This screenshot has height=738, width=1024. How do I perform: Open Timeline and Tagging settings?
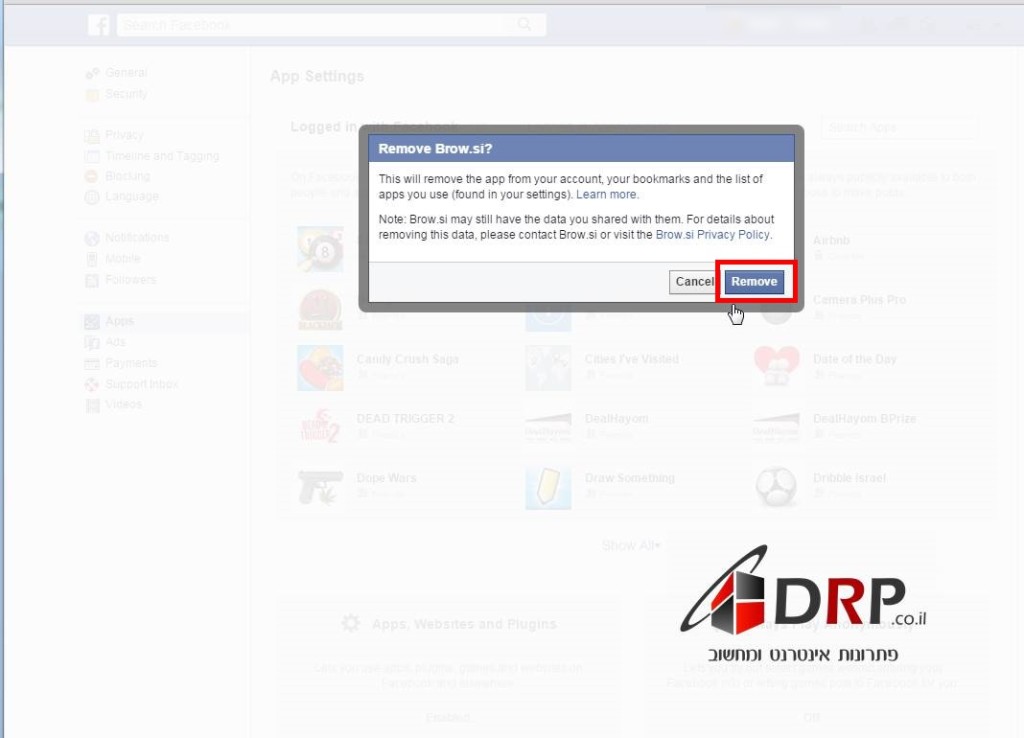161,156
